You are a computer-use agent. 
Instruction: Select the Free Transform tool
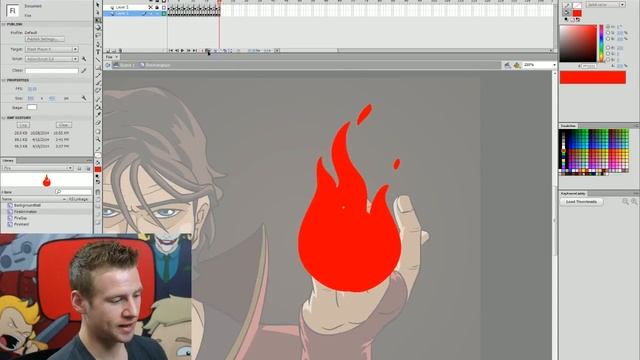pos(98,20)
